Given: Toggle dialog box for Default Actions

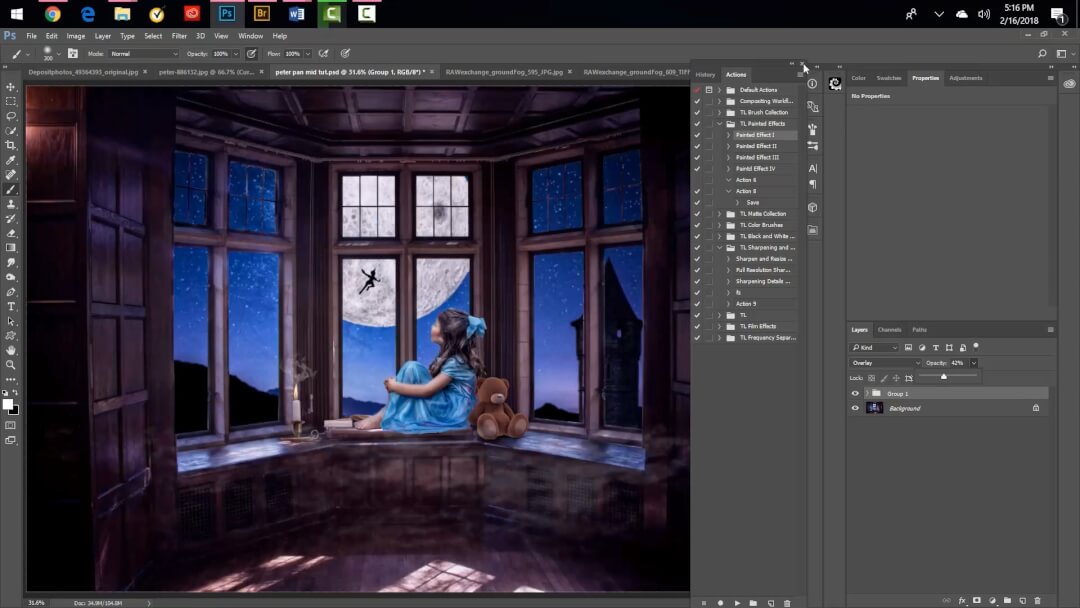Looking at the screenshot, I should coord(709,90).
